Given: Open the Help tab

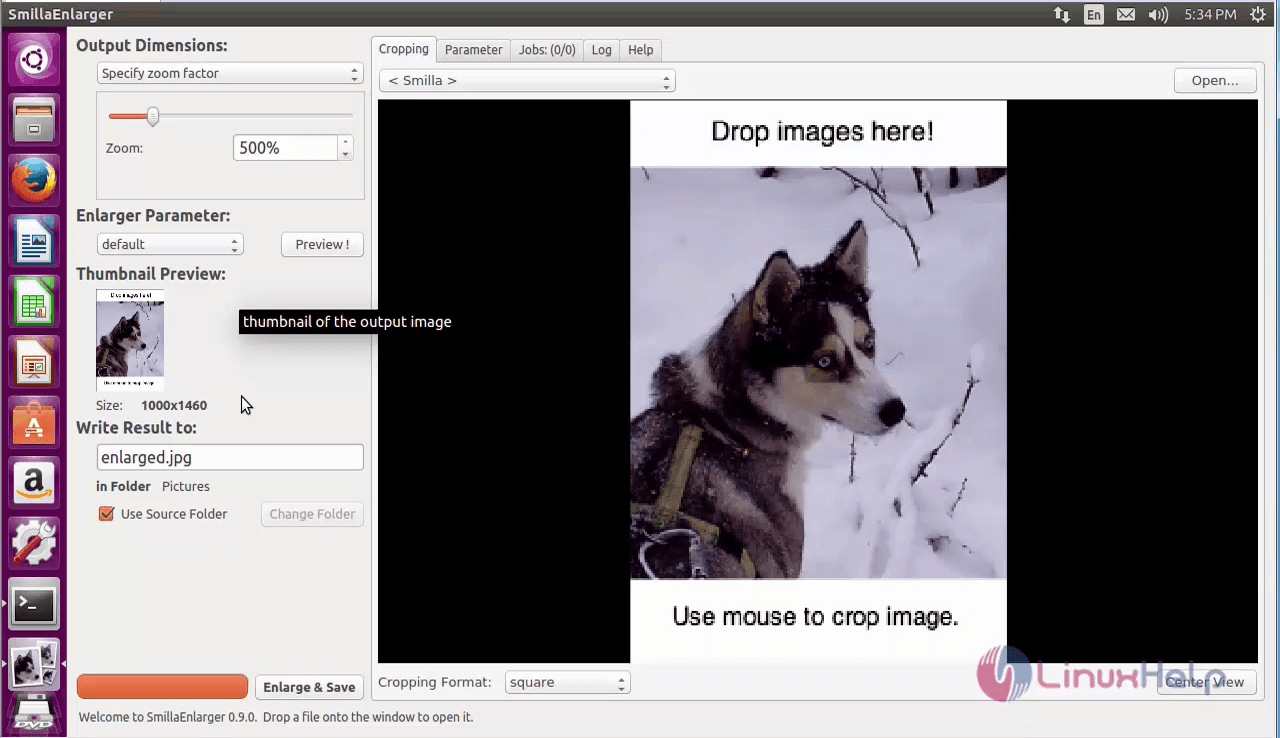Looking at the screenshot, I should [640, 50].
